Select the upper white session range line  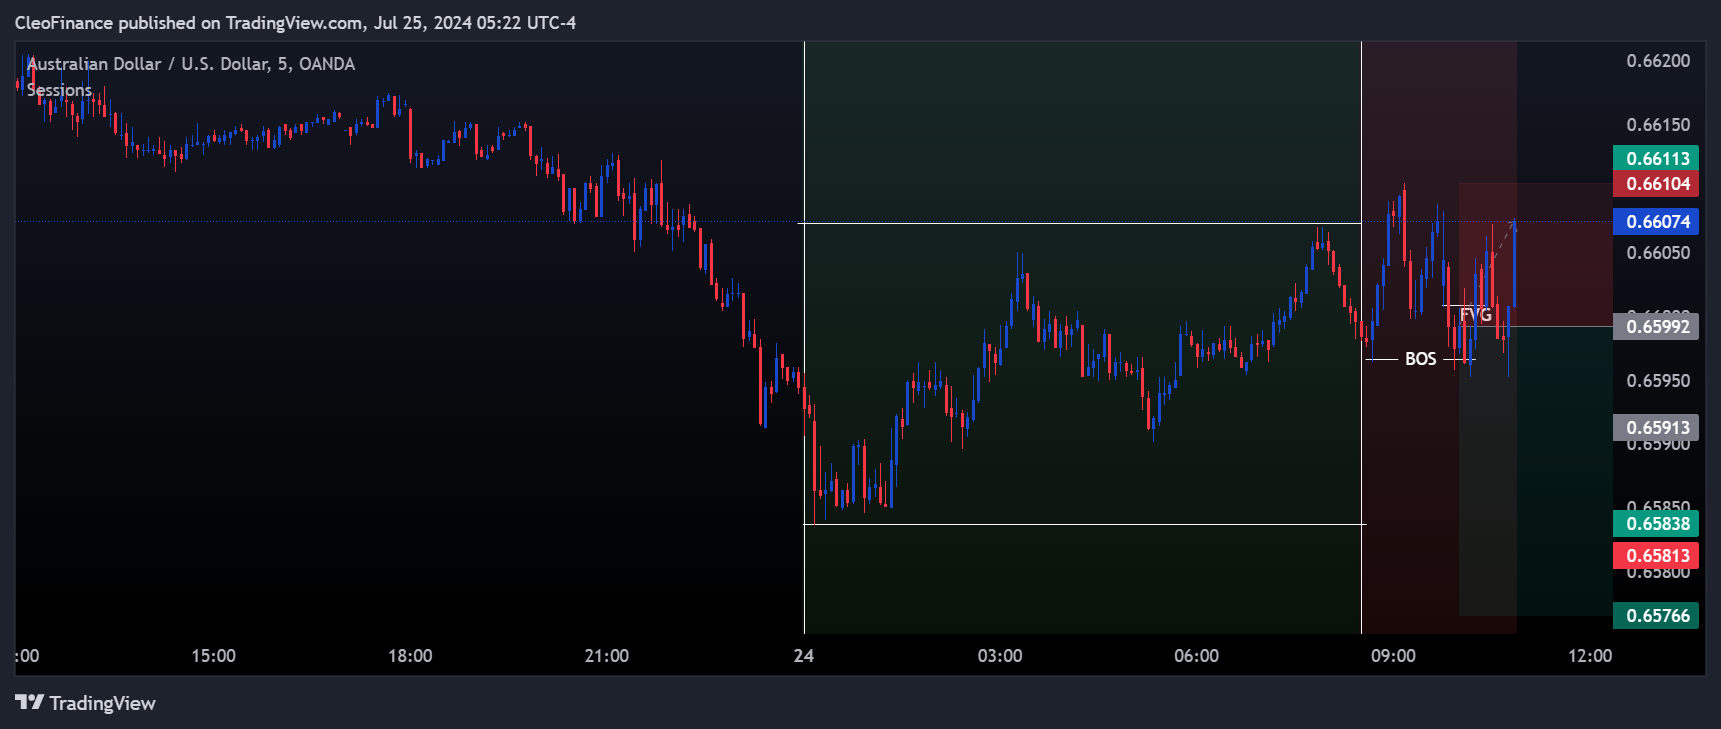pyautogui.click(x=1080, y=223)
